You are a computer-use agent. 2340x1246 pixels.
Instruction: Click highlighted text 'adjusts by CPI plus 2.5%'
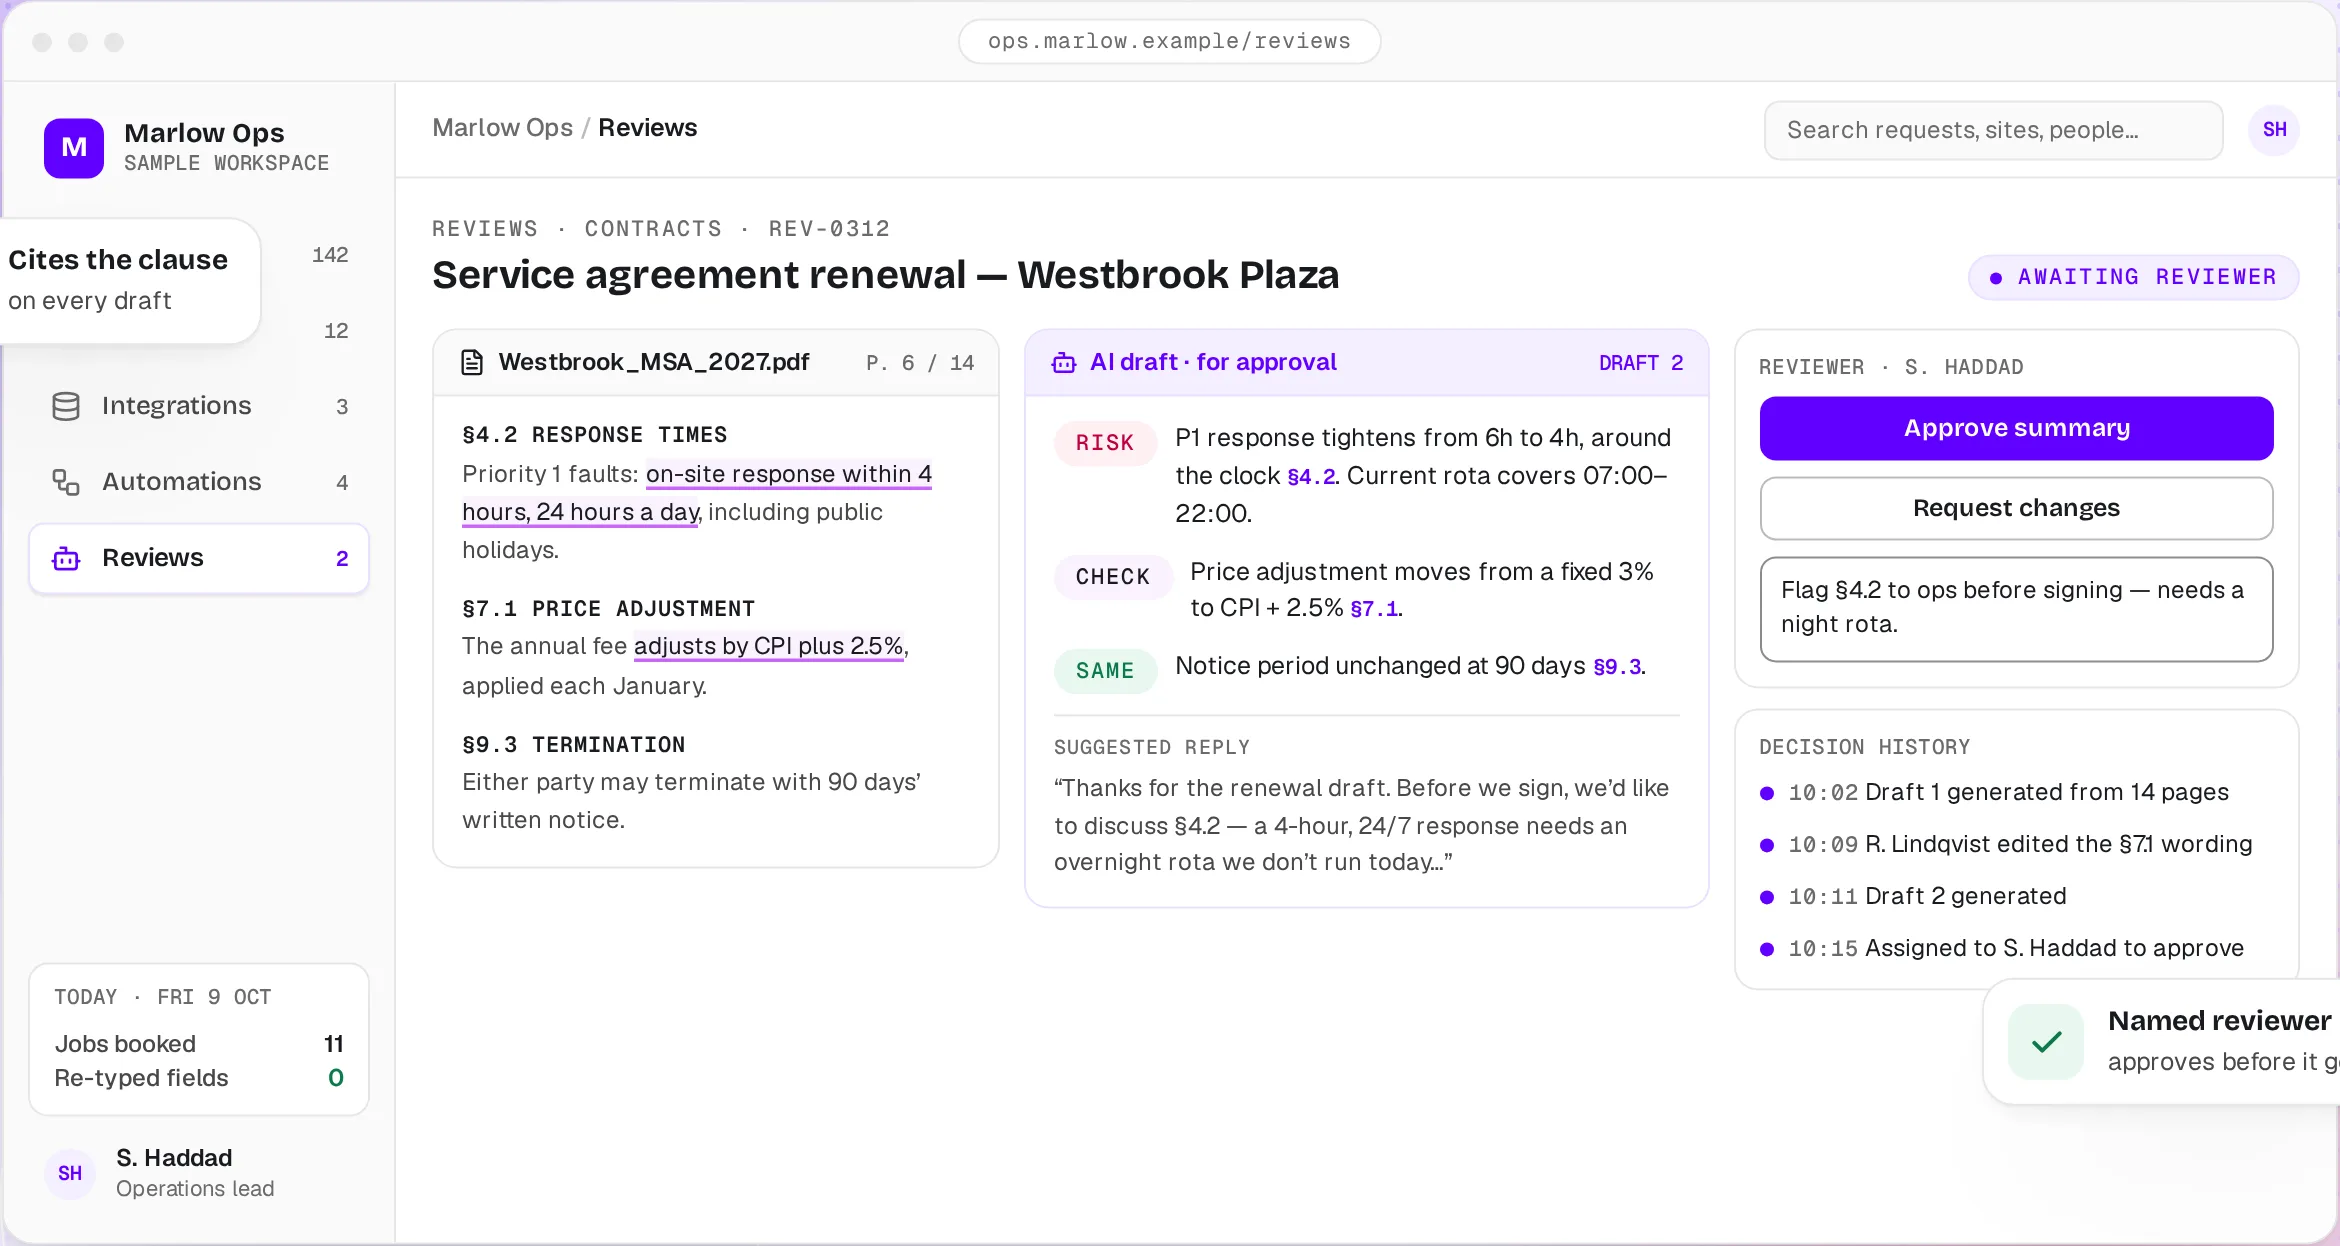pos(769,646)
